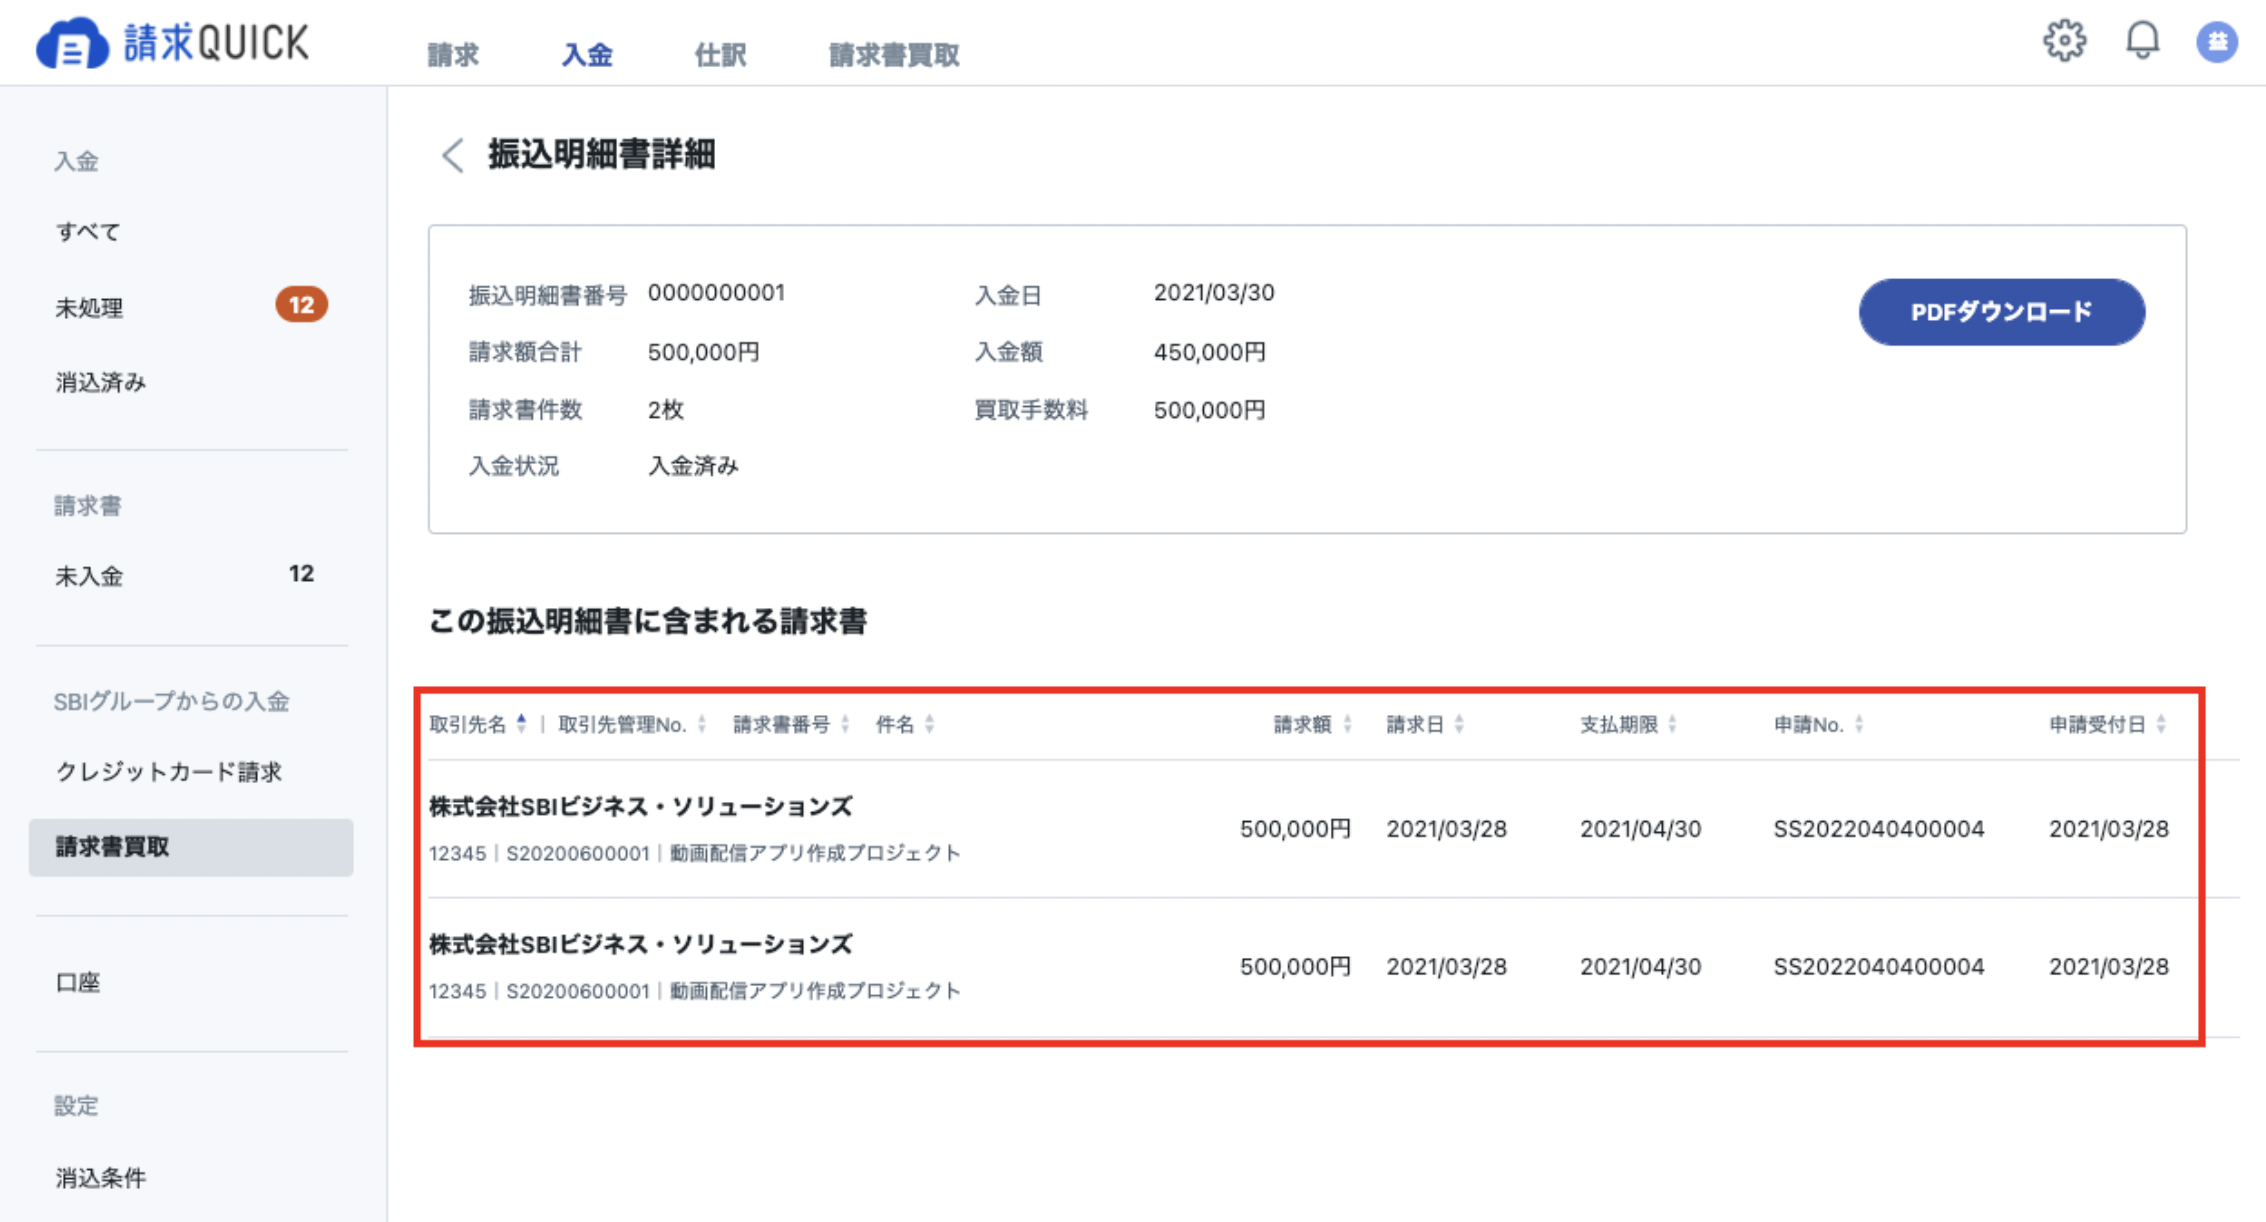Click the 入金額 value 450,000円
Screen dimensions: 2266x1222
click(x=1210, y=352)
